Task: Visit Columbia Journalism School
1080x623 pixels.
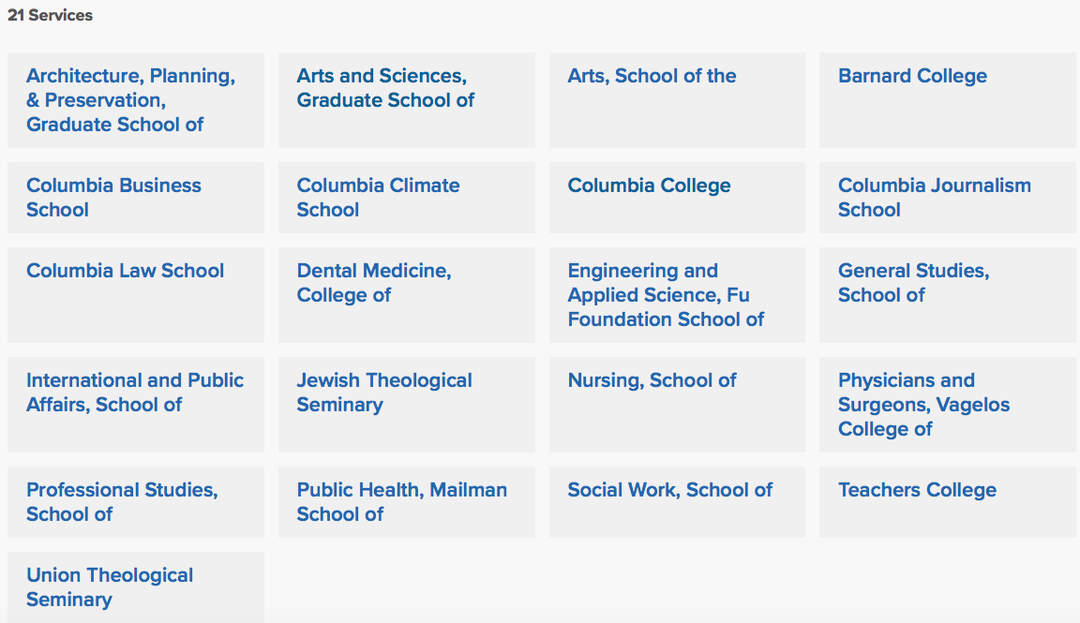Action: (x=934, y=197)
